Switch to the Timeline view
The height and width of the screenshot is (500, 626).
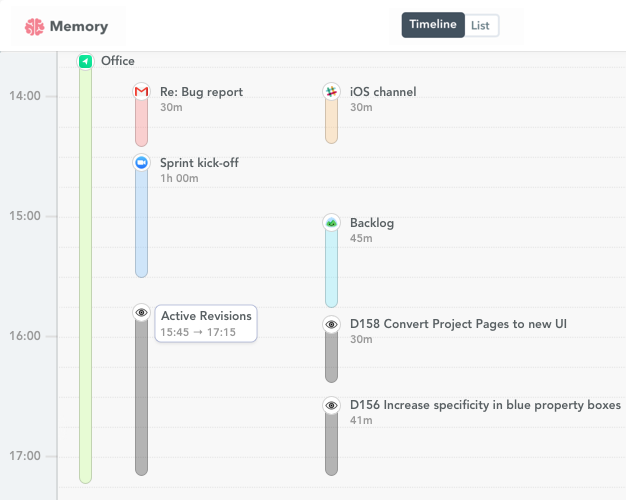pyautogui.click(x=433, y=25)
